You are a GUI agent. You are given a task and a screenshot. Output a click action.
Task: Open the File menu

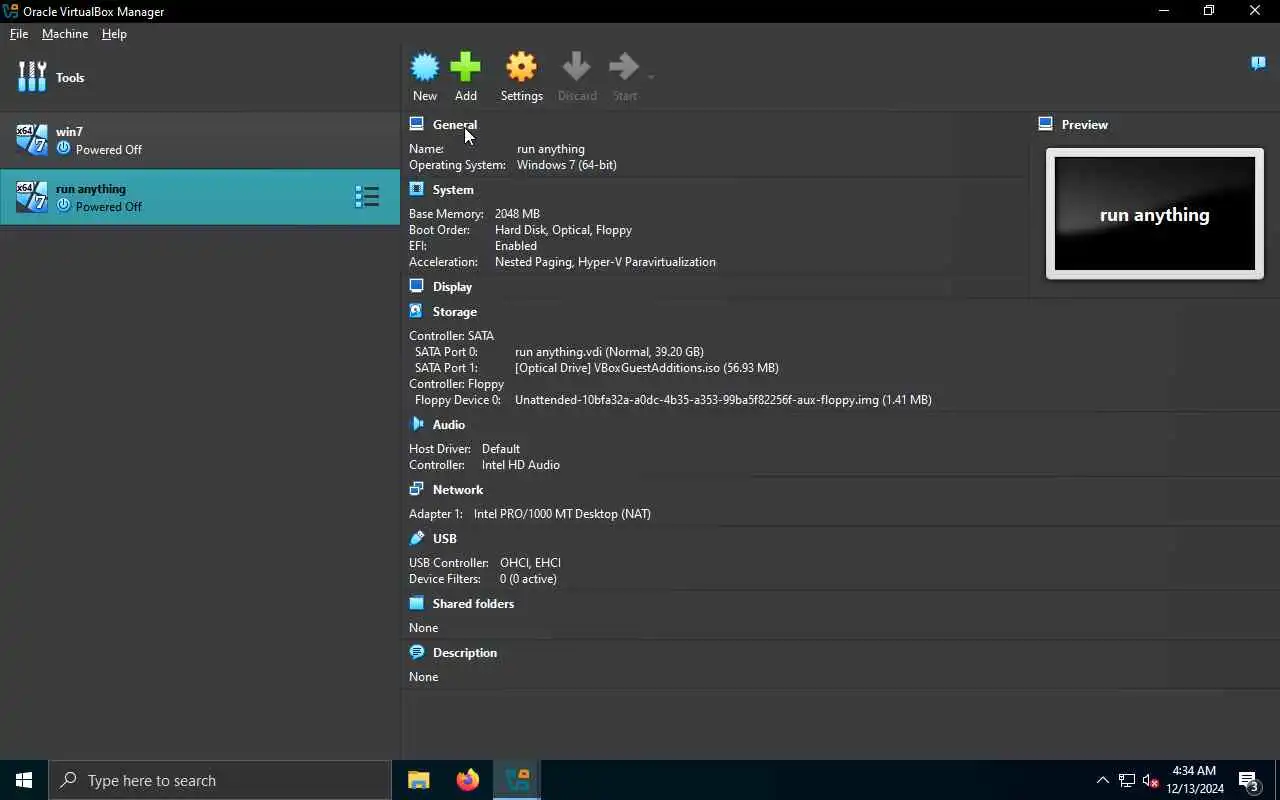(x=19, y=34)
